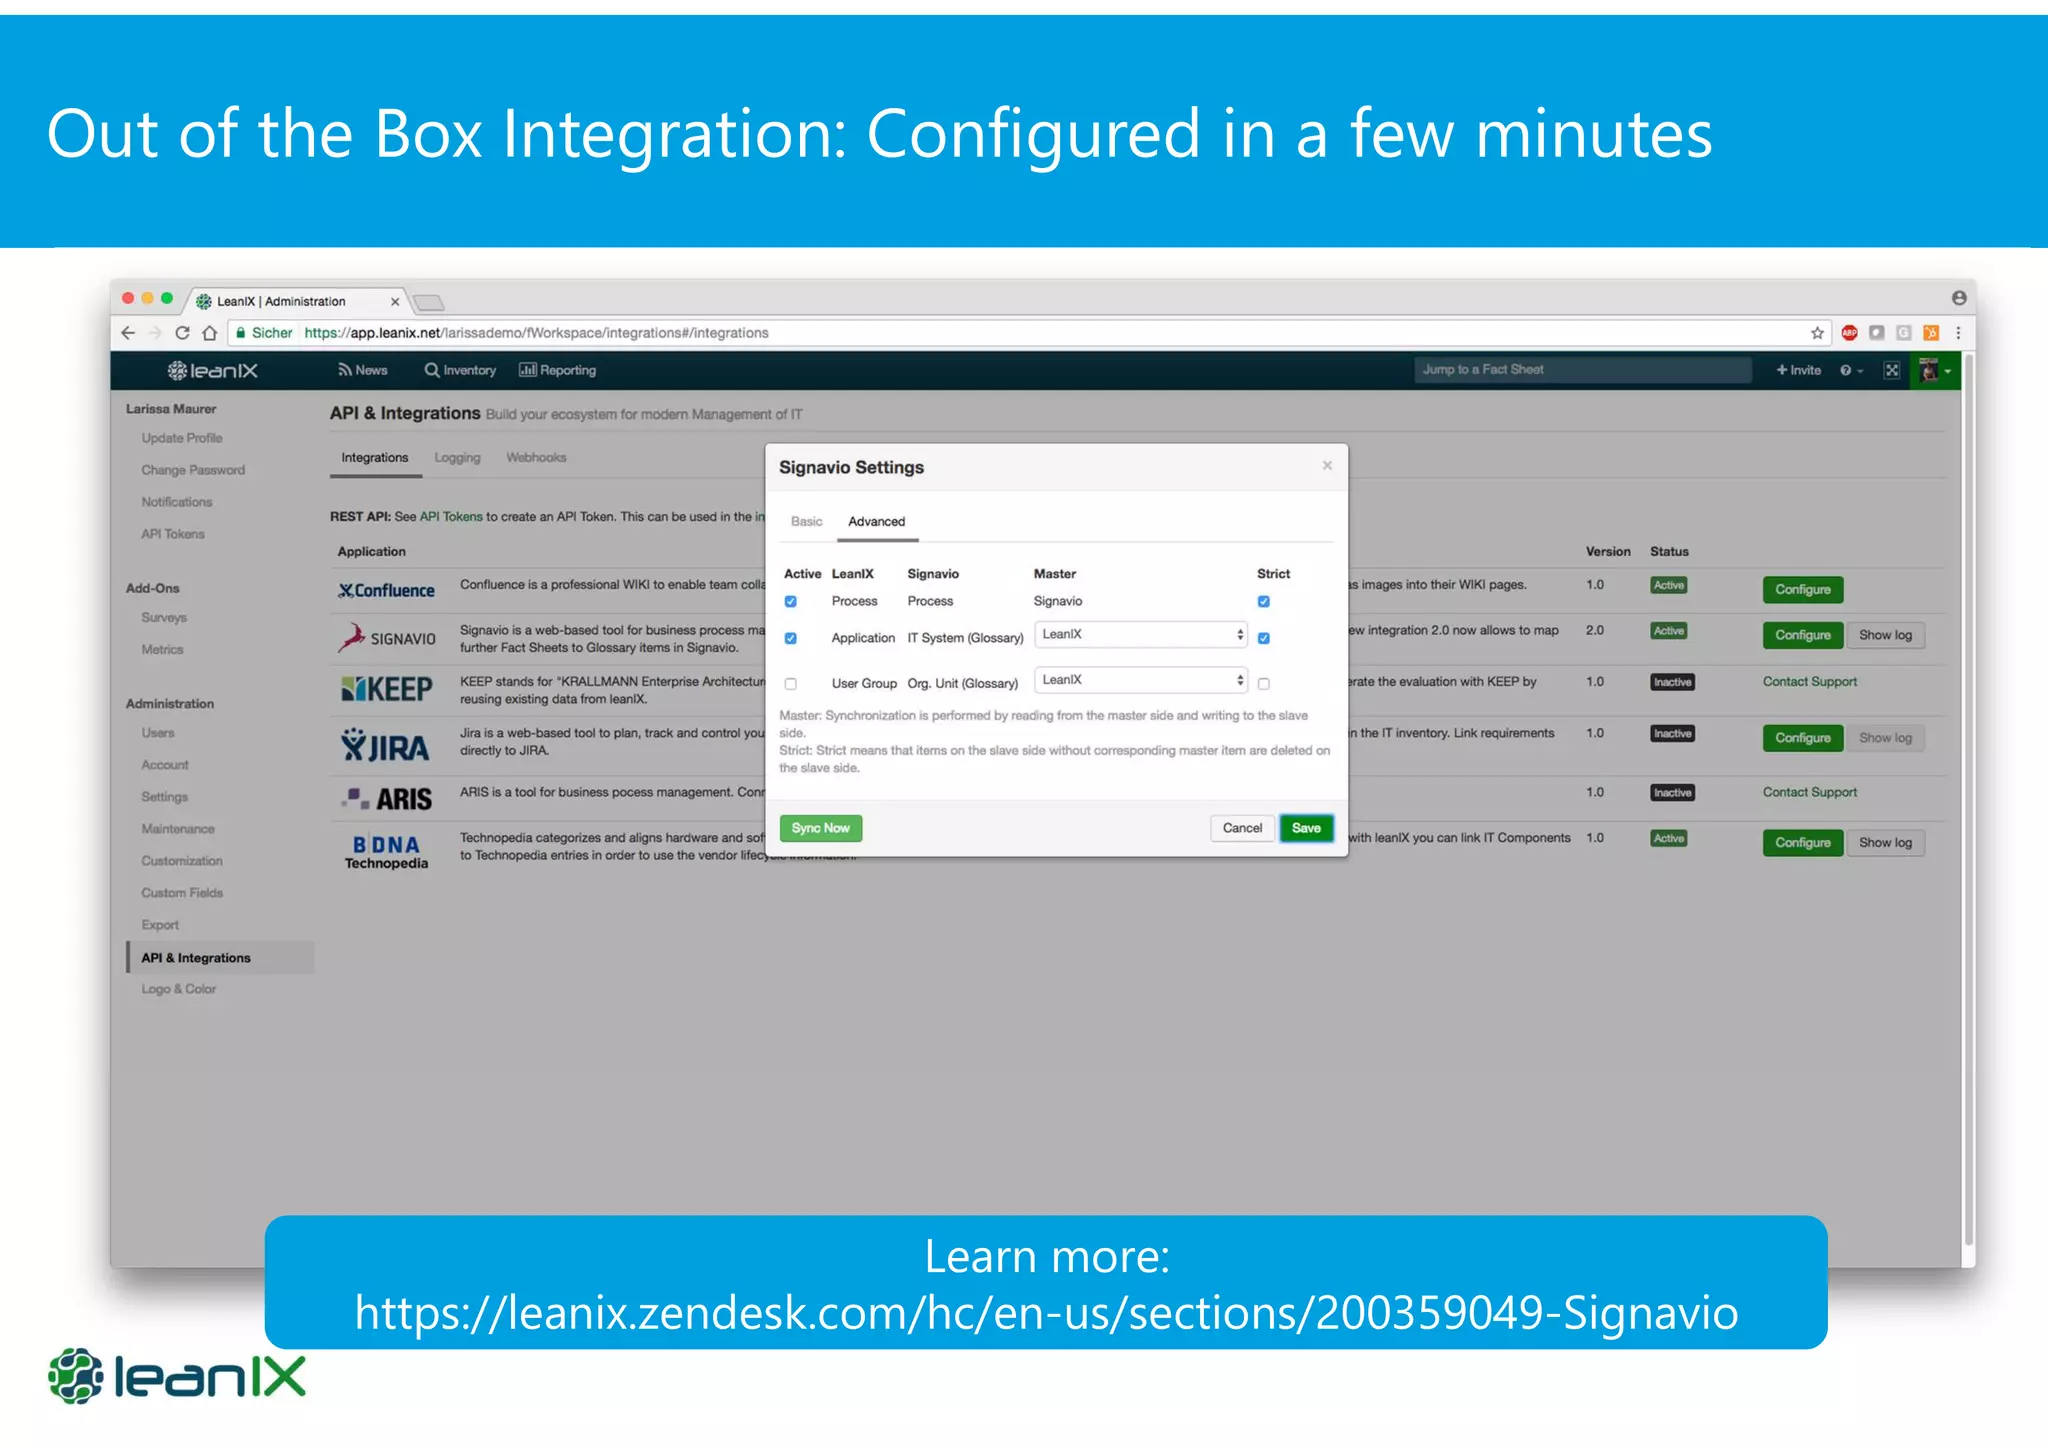Viewport: 2048px width, 1448px height.
Task: Open the help question mark menu
Action: [1851, 370]
